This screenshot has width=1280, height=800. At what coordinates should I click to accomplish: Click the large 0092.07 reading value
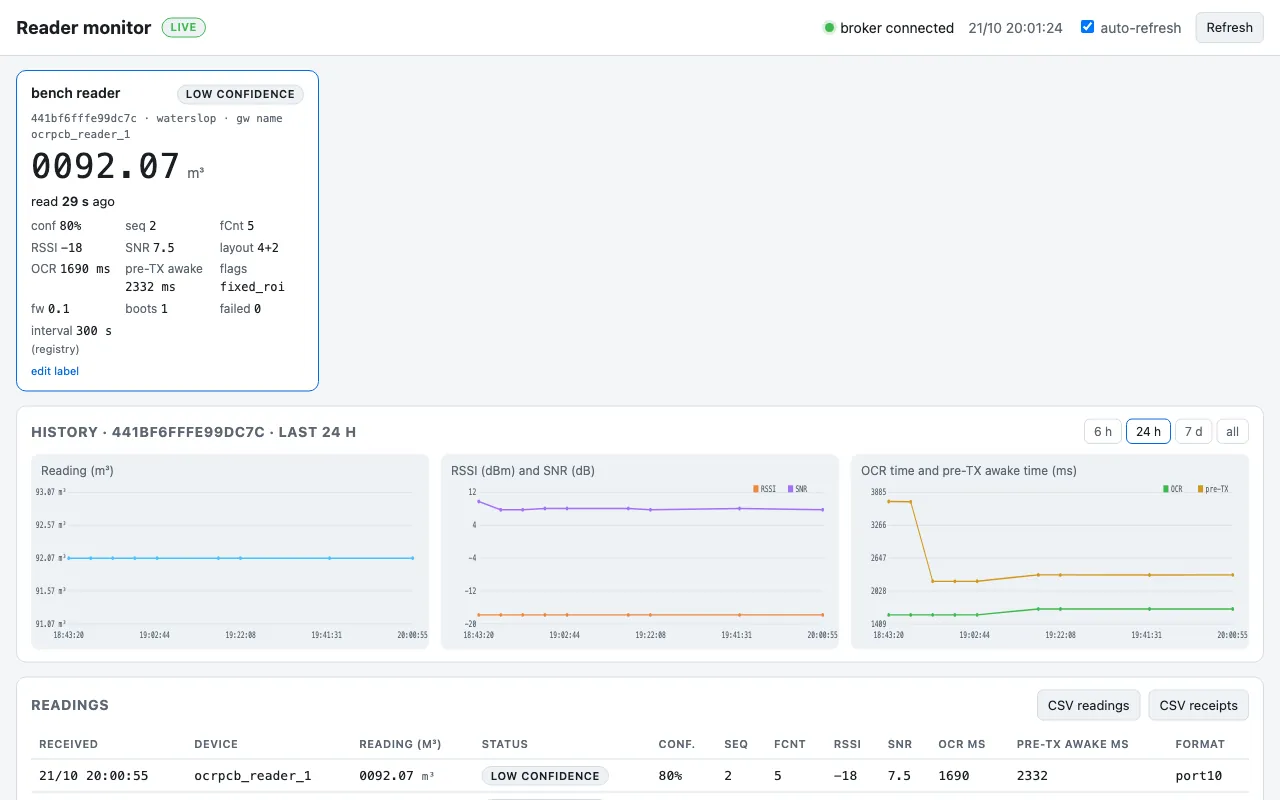[x=106, y=166]
